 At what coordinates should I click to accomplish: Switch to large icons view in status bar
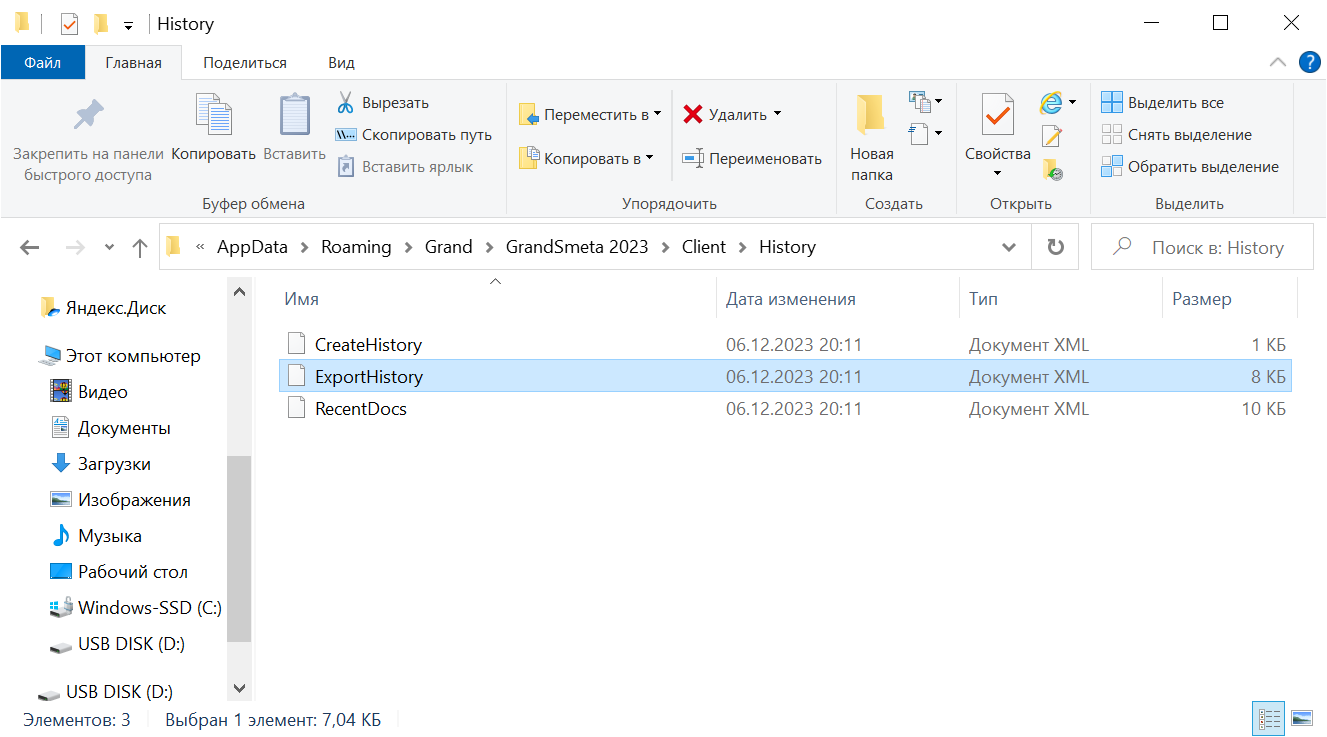point(1301,719)
